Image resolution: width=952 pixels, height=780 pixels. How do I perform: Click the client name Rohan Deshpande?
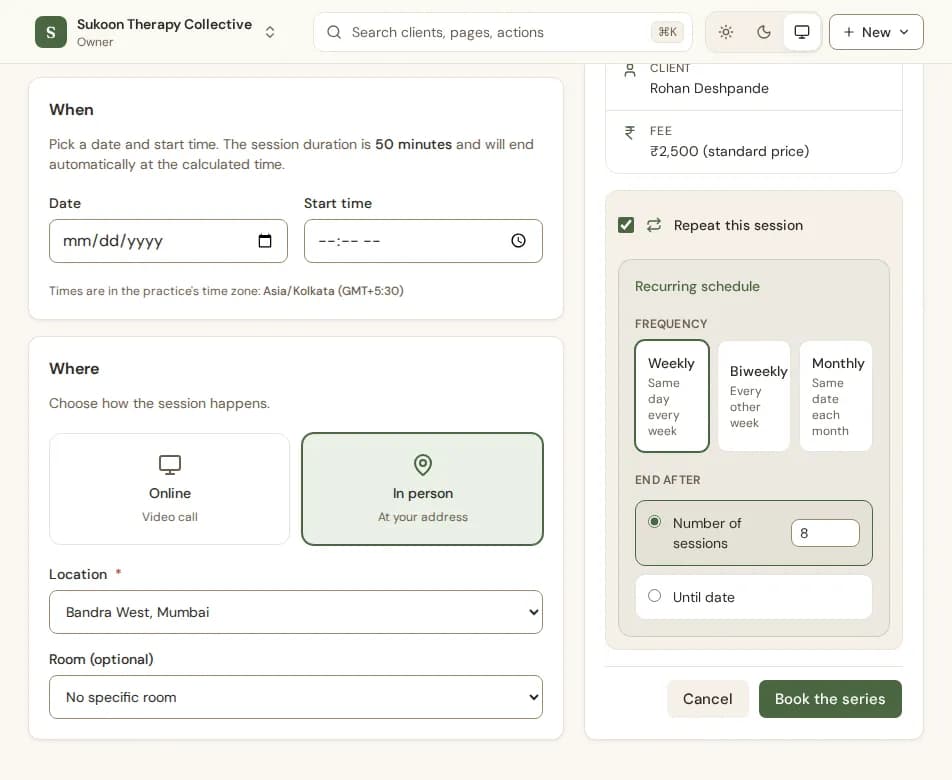tap(709, 89)
